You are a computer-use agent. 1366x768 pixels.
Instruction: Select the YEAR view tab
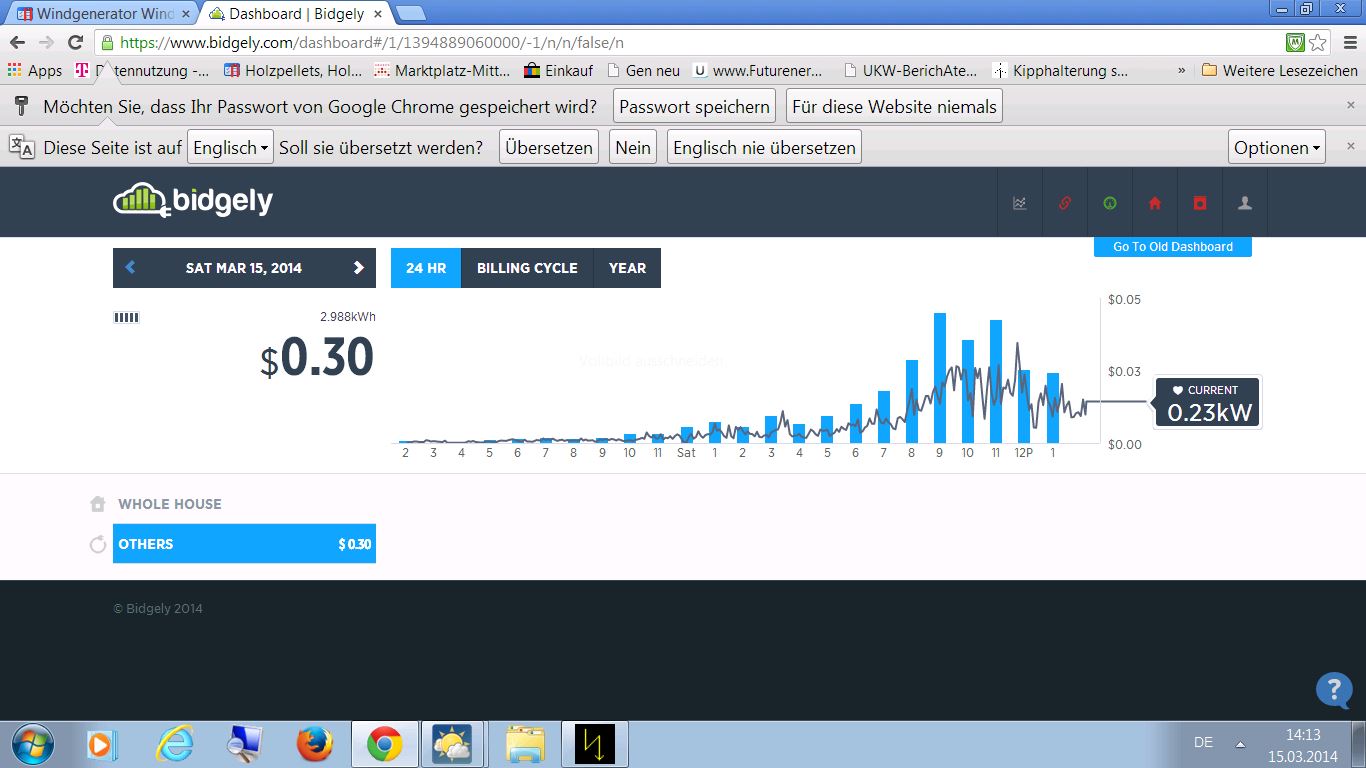pyautogui.click(x=627, y=268)
